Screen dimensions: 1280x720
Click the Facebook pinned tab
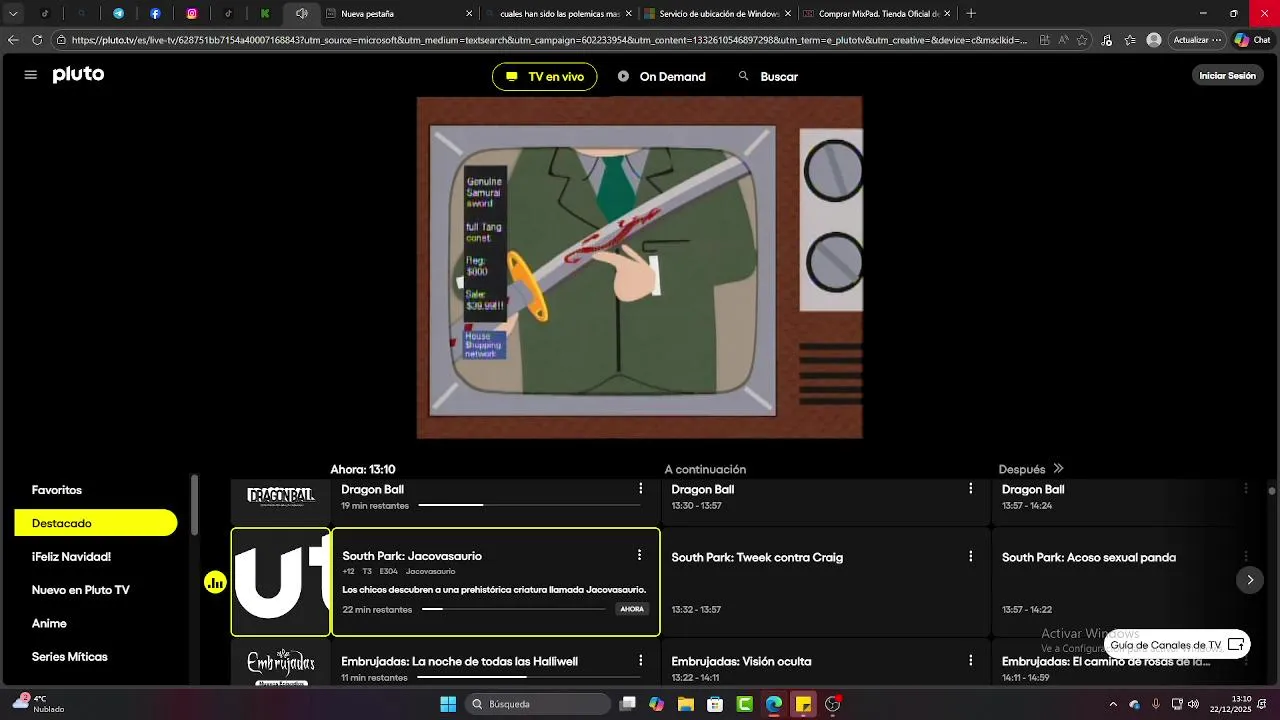(x=155, y=14)
